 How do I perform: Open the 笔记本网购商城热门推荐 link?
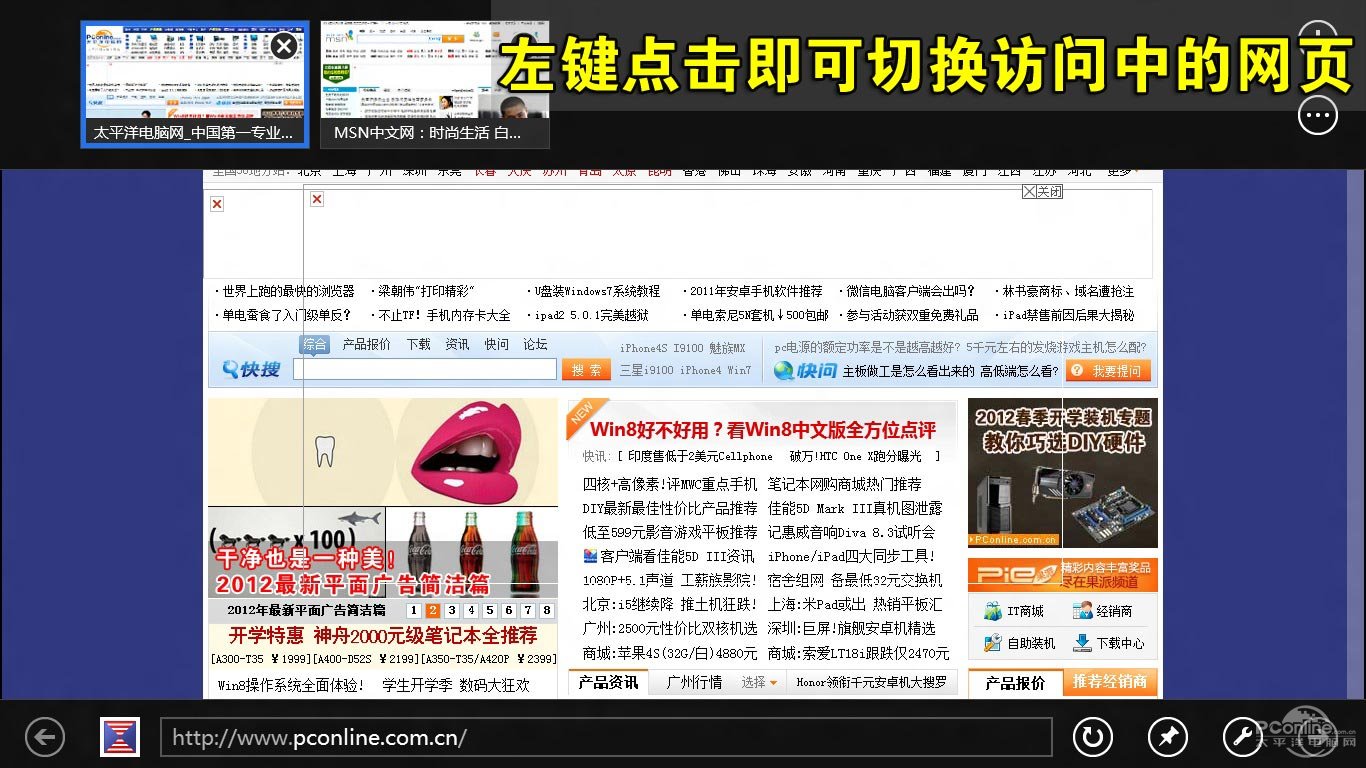coord(845,484)
